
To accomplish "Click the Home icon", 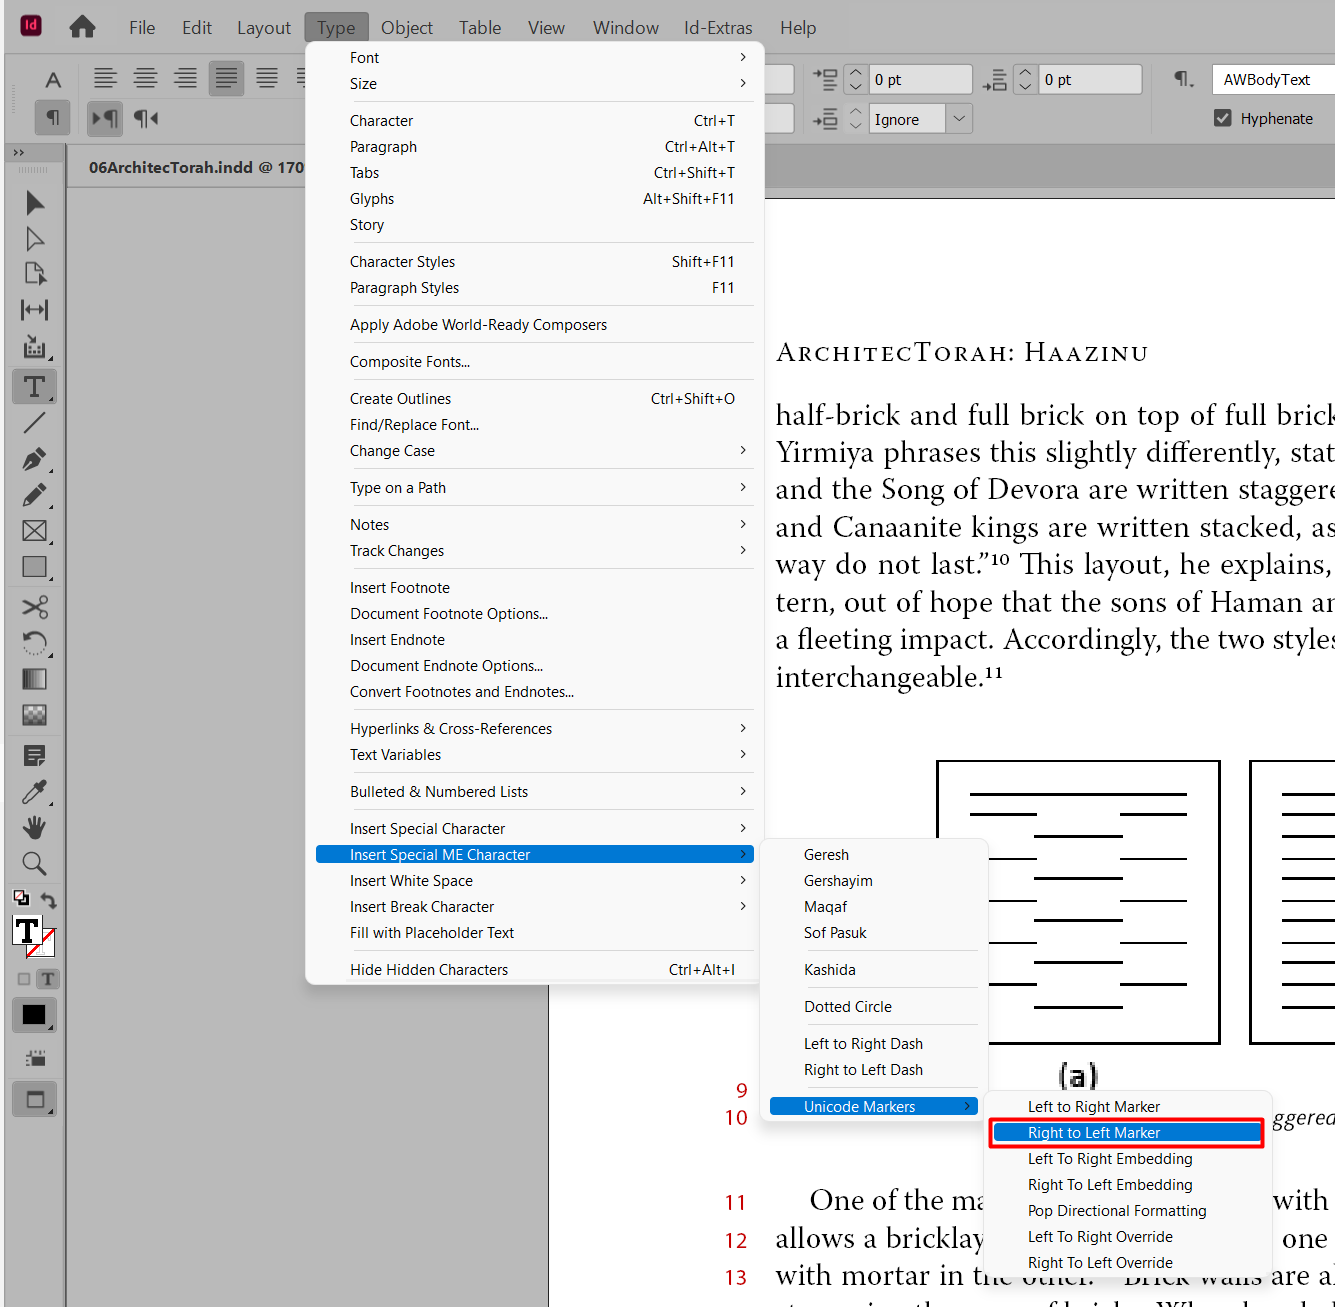I will [82, 27].
